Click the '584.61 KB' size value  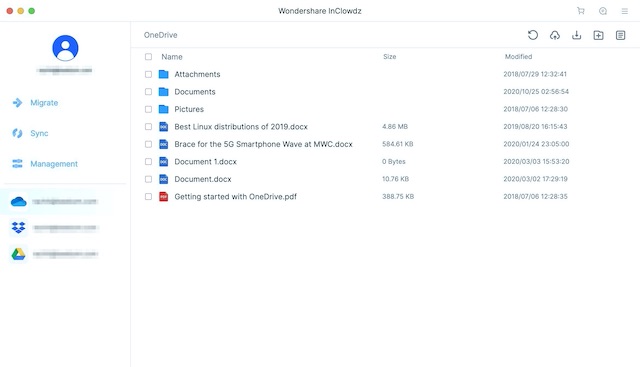pyautogui.click(x=398, y=144)
